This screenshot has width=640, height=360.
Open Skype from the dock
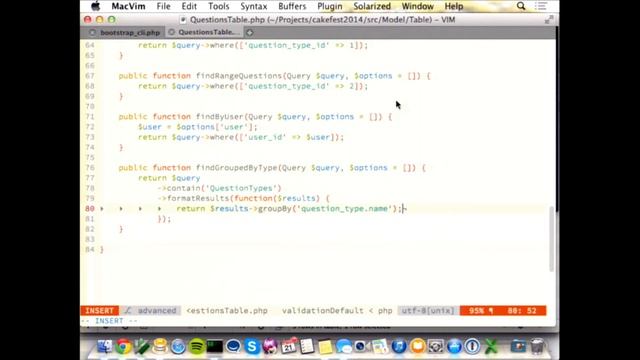[252, 347]
